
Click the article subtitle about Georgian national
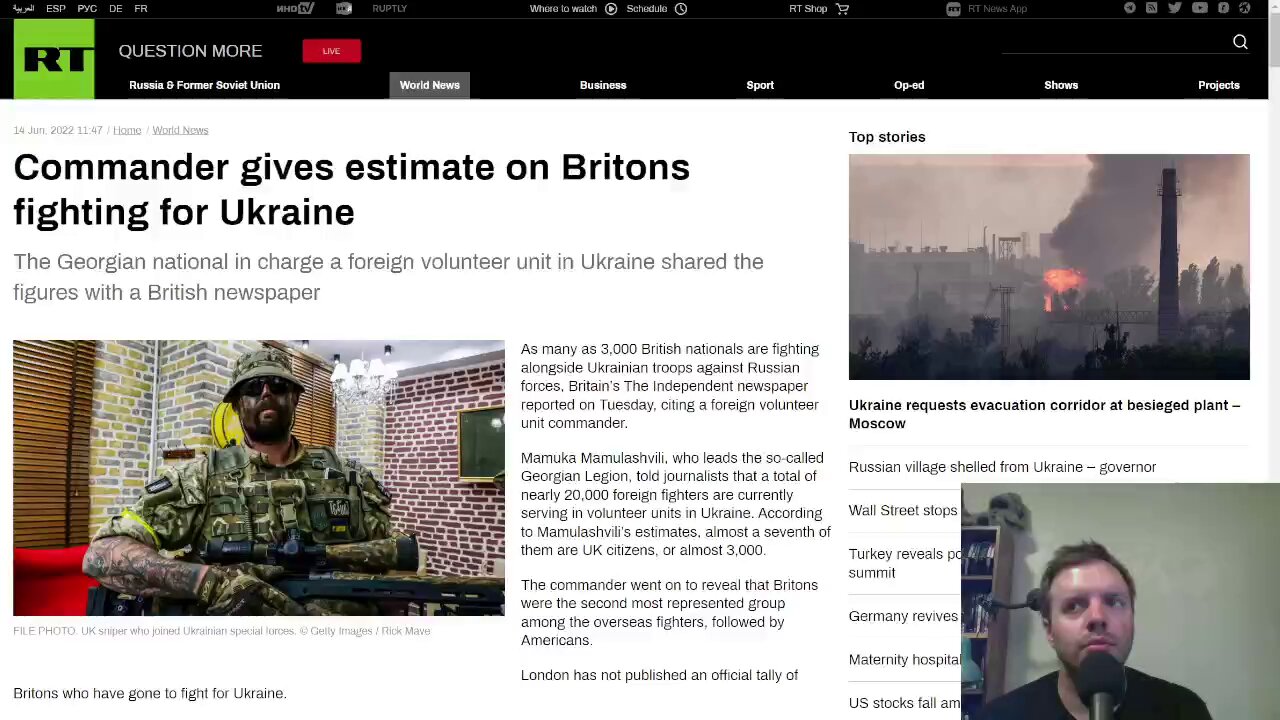tap(388, 277)
